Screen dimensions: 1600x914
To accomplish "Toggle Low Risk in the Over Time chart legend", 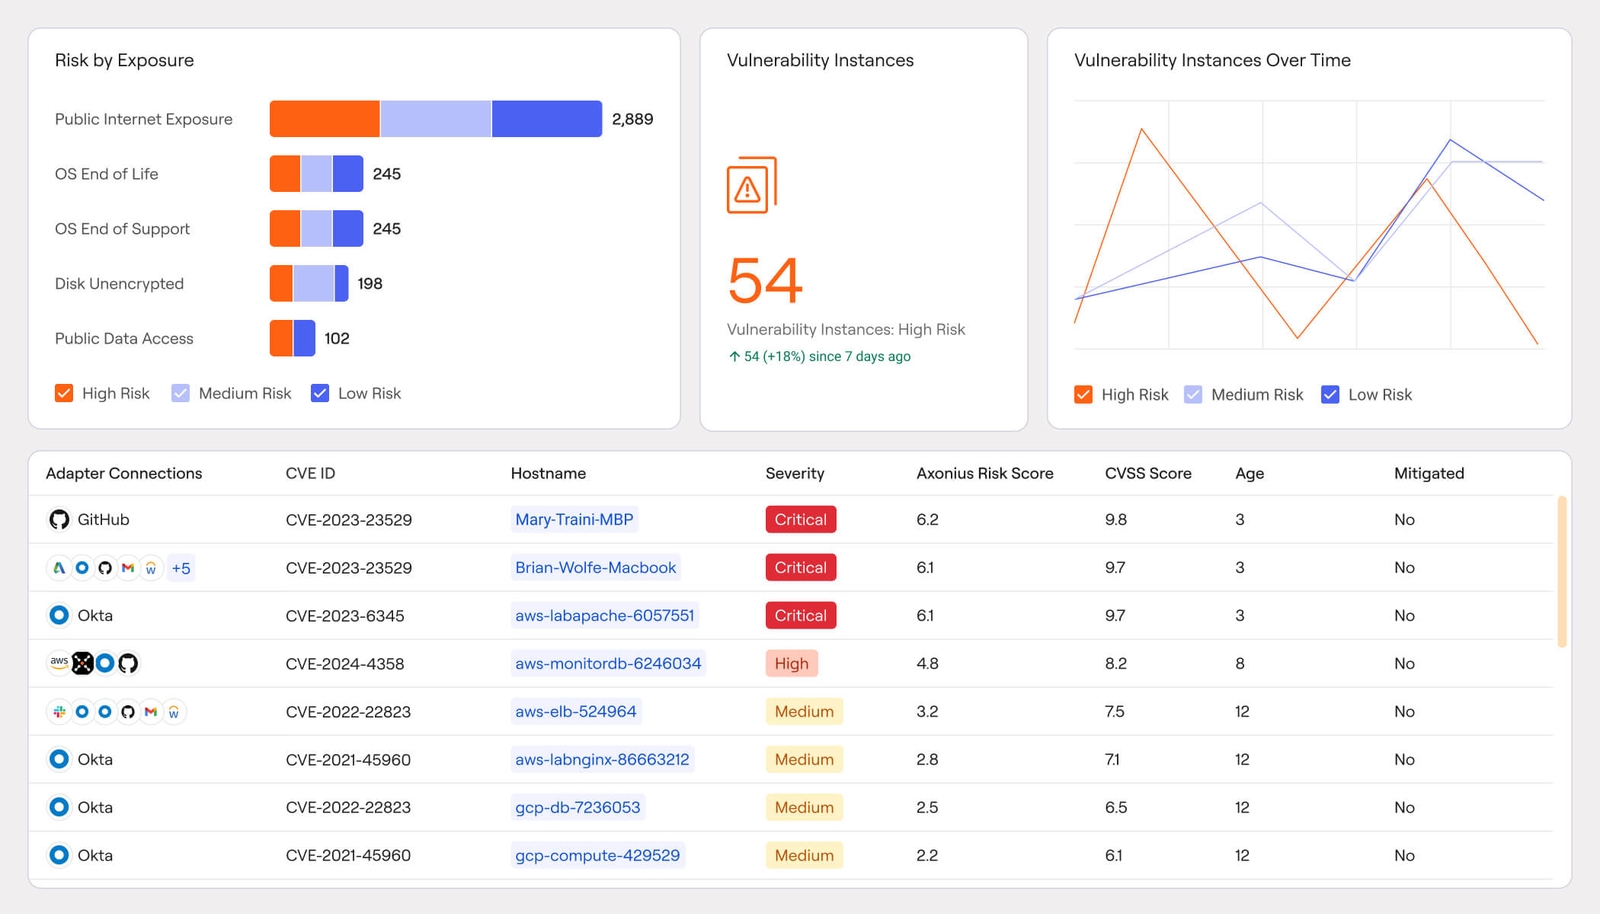I will click(x=1330, y=395).
